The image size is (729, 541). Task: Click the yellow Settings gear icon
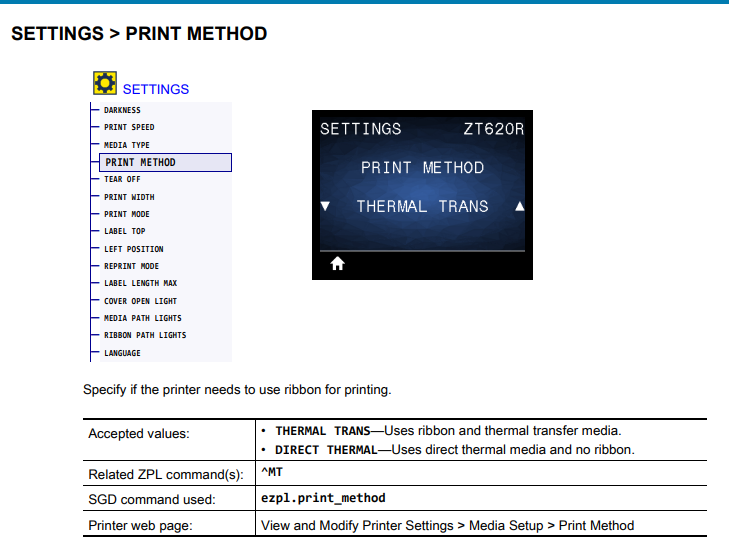point(105,84)
